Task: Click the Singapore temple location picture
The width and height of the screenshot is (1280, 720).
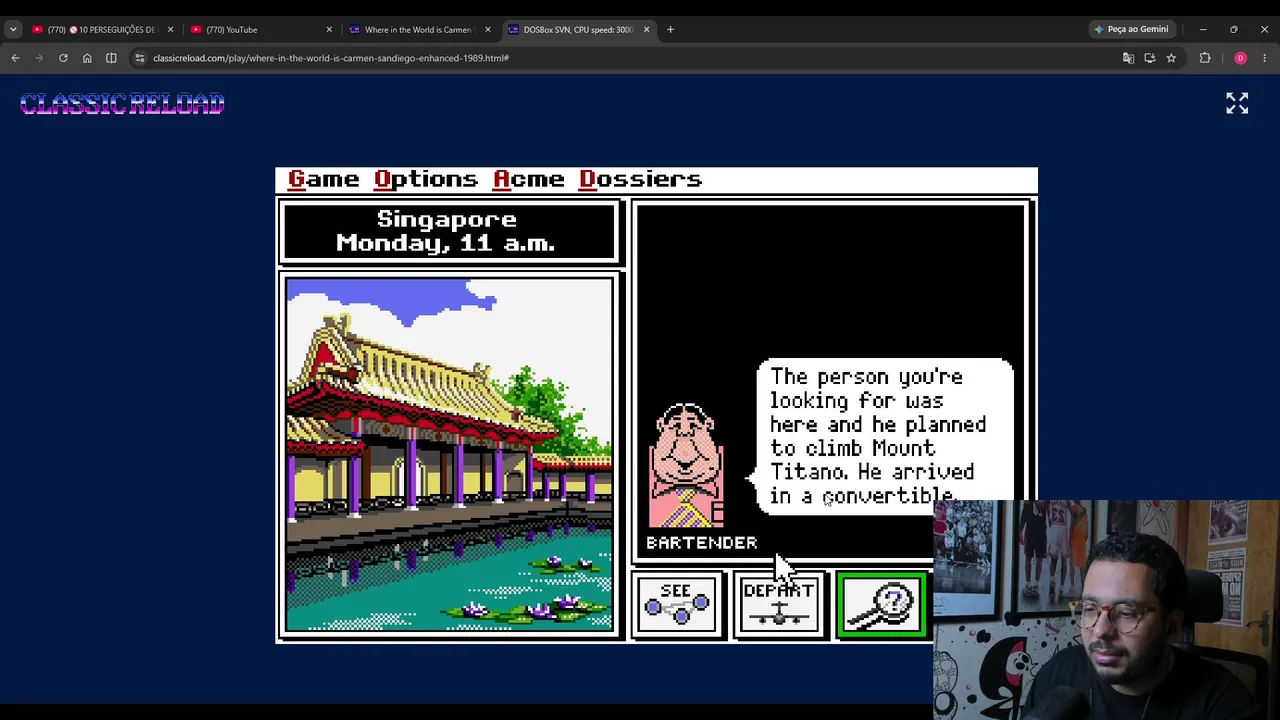Action: (449, 455)
